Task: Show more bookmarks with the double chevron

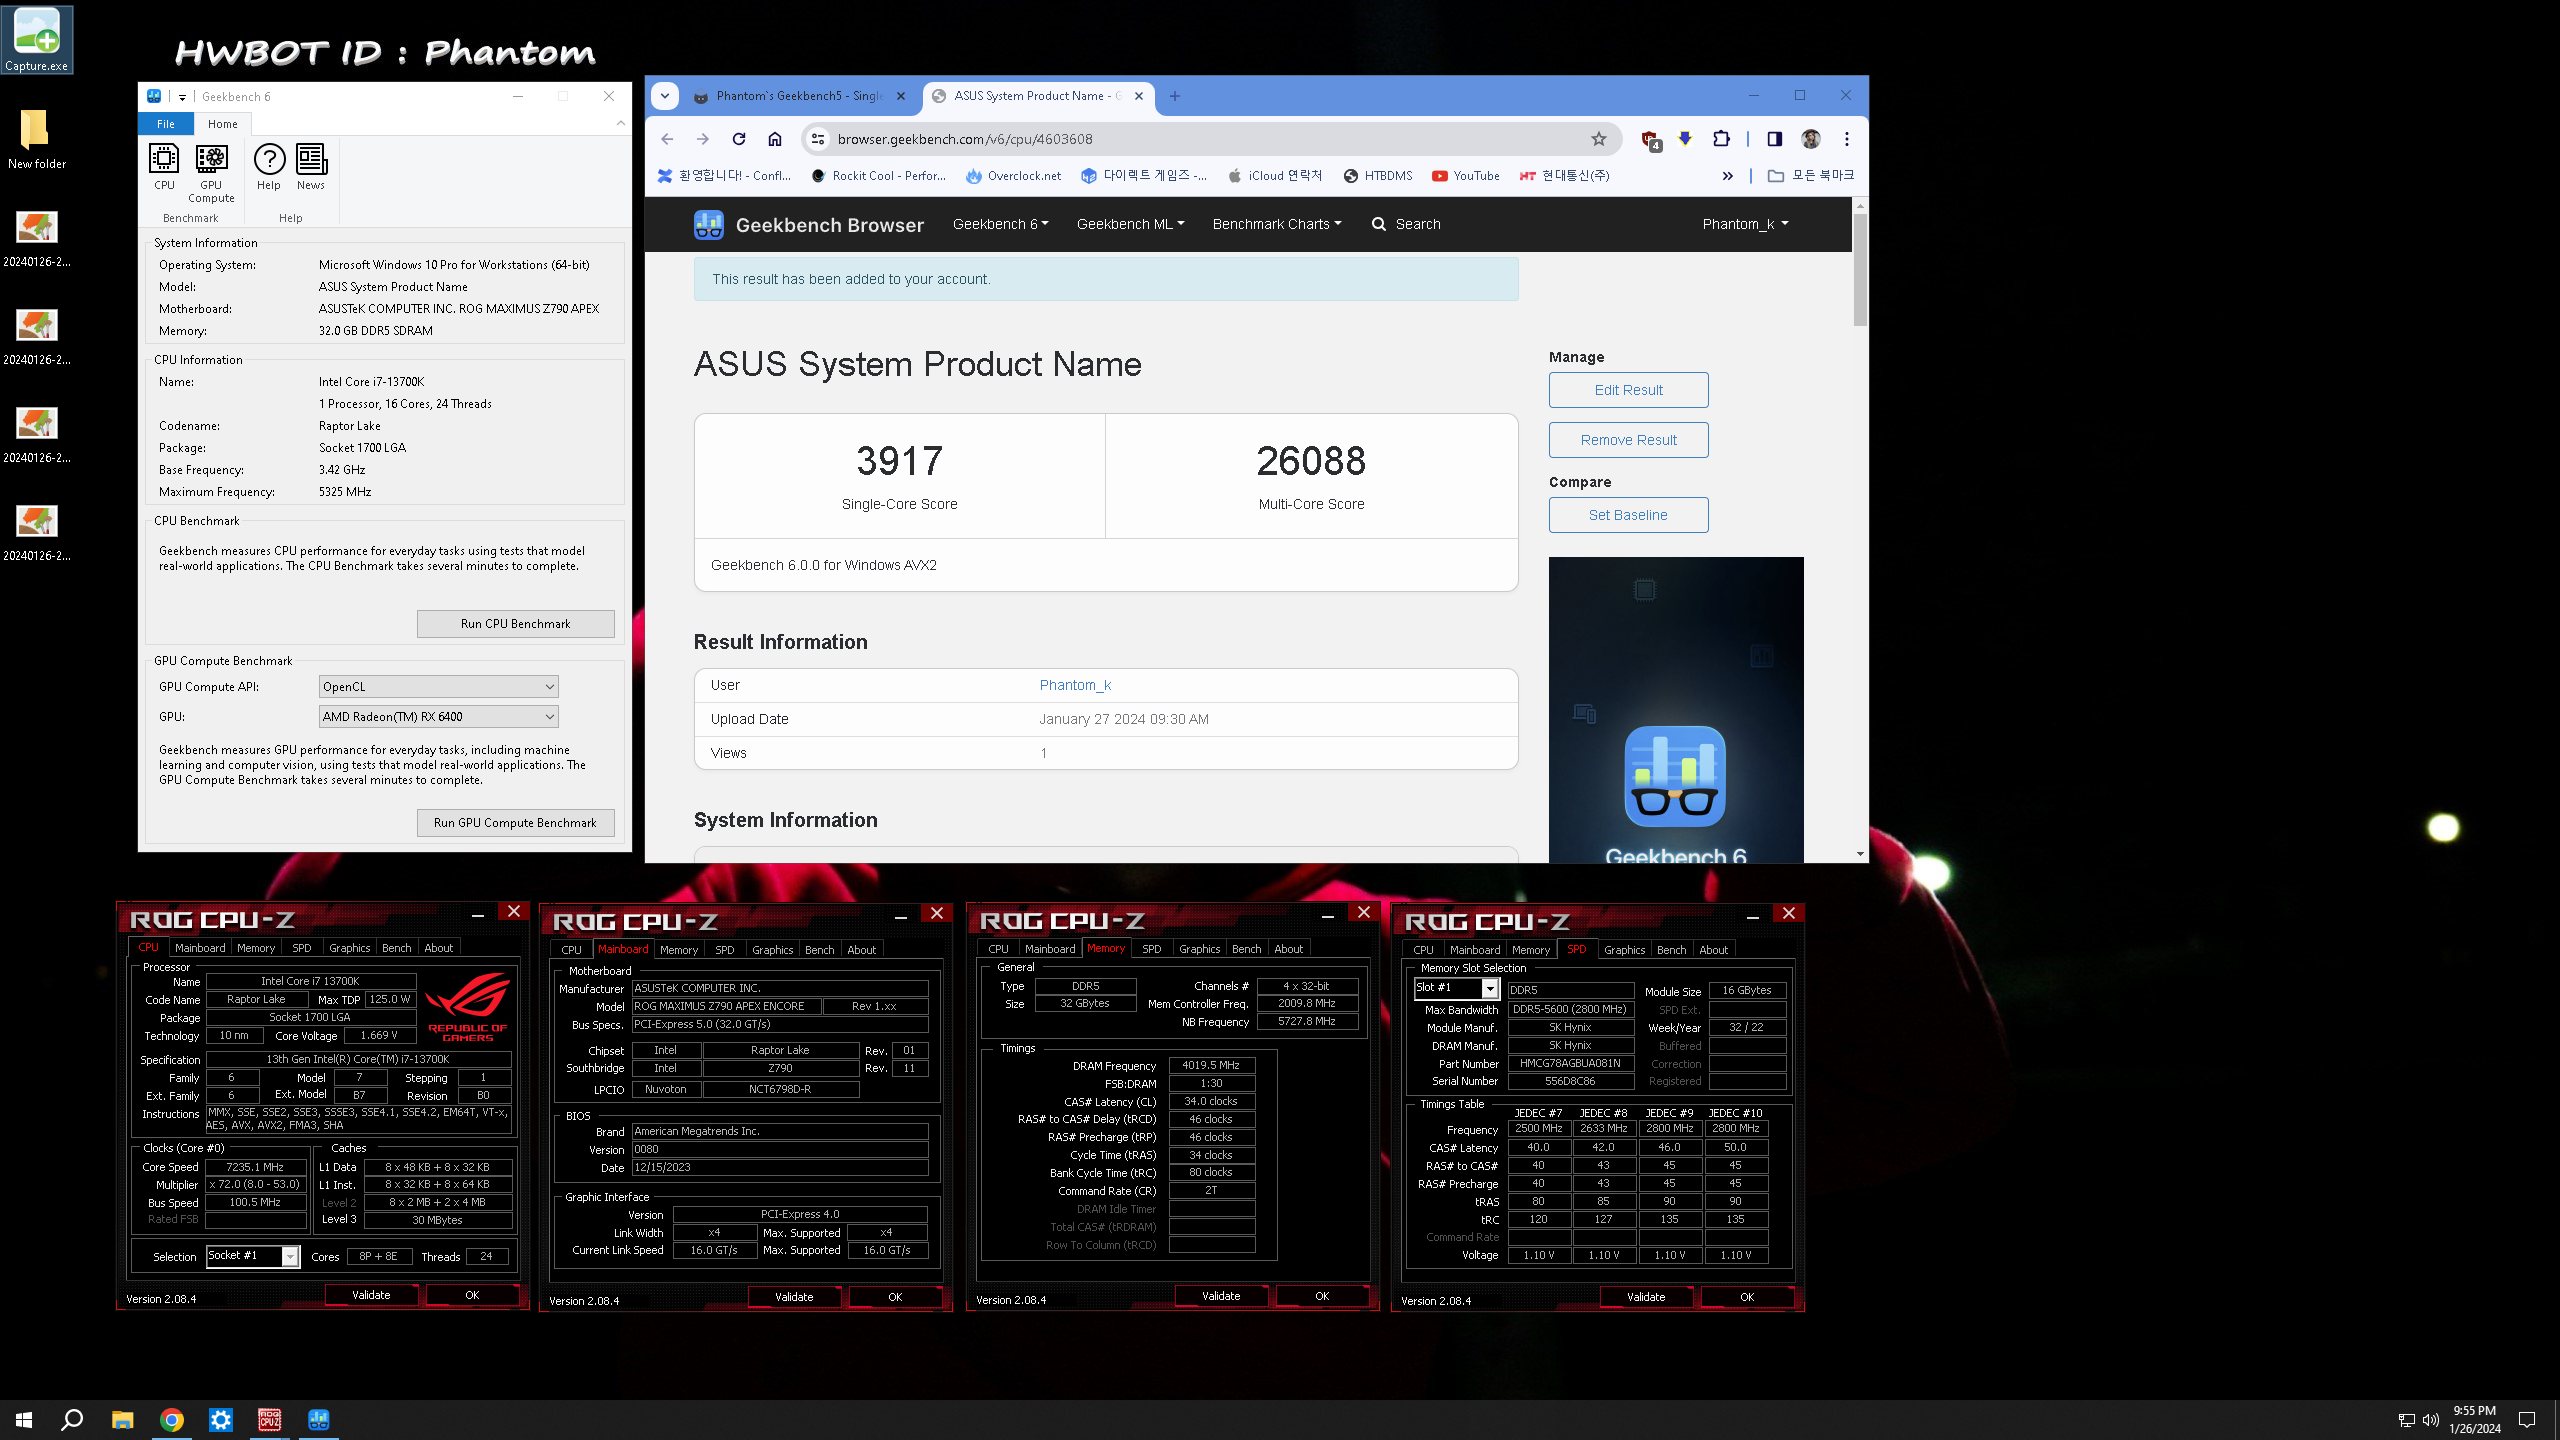Action: [x=1727, y=176]
